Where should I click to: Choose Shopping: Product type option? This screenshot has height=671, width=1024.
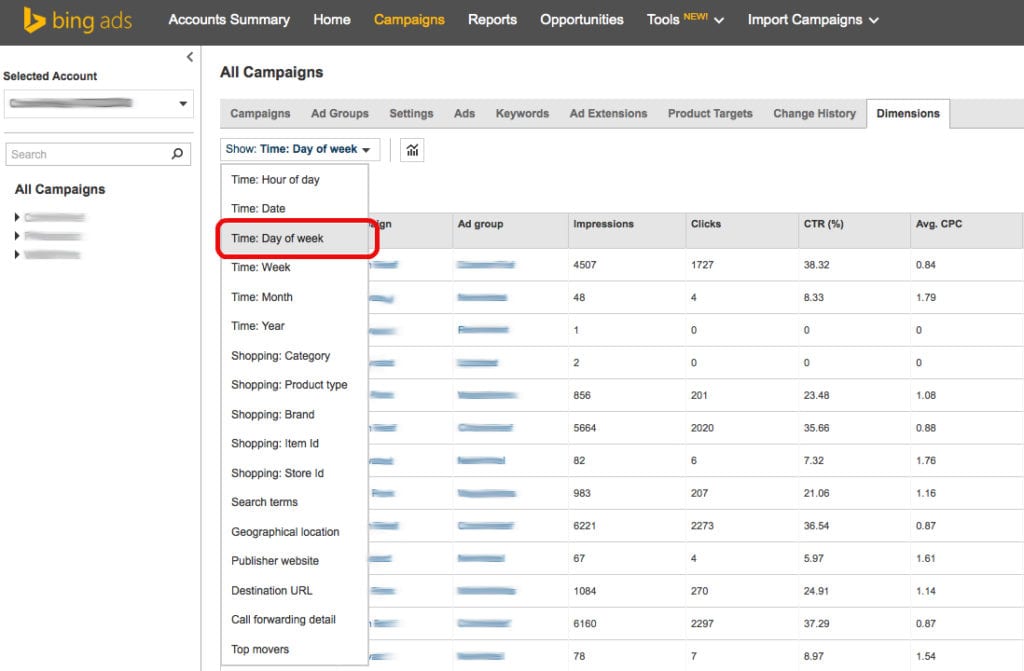[x=295, y=385]
